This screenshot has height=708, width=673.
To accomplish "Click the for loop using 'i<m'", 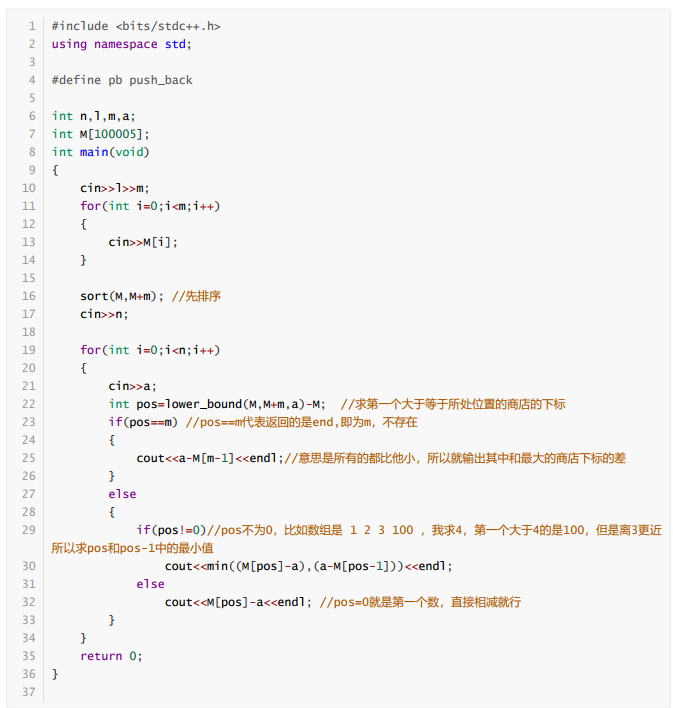I will pyautogui.click(x=150, y=206).
